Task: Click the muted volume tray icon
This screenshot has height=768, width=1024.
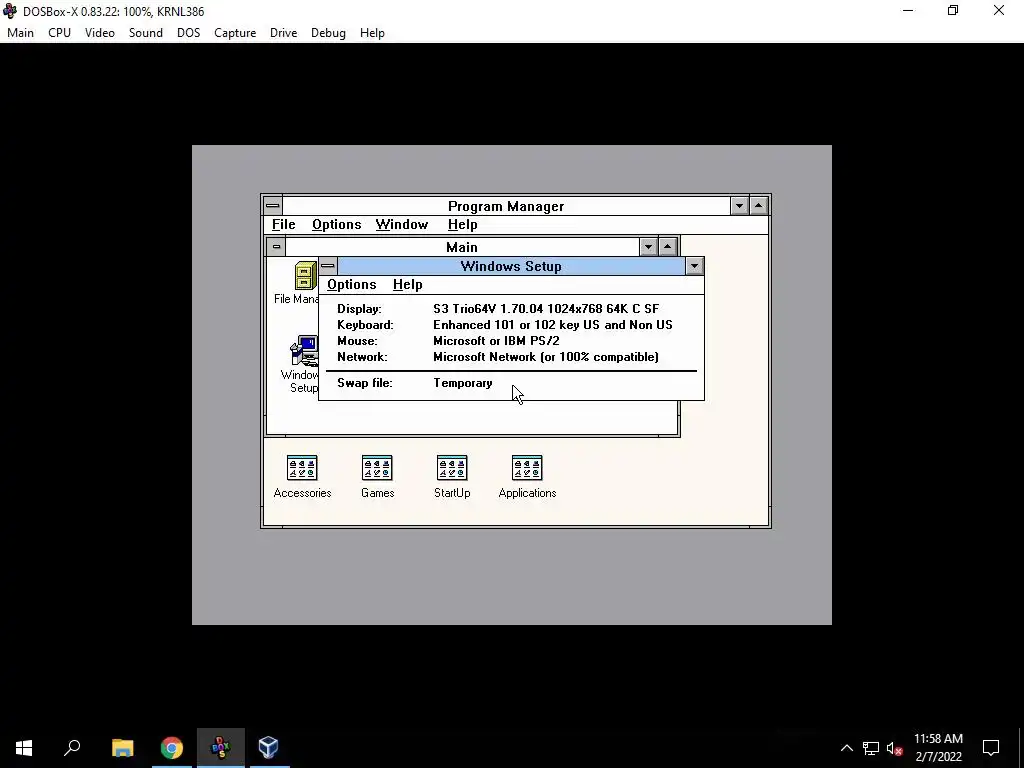Action: click(x=894, y=748)
